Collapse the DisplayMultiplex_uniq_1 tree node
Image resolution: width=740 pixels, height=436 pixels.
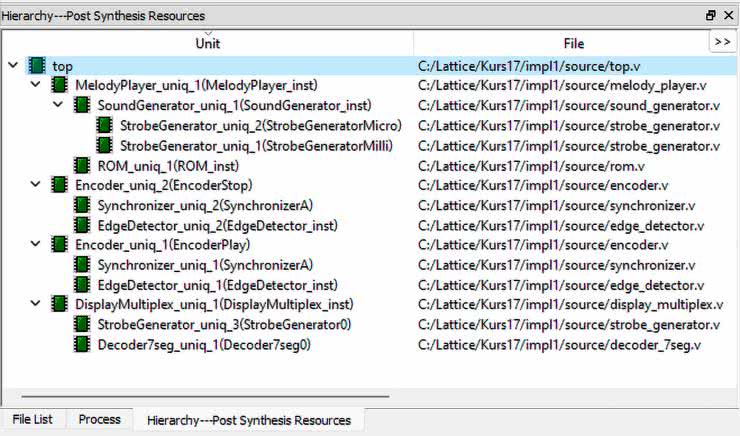click(x=35, y=305)
